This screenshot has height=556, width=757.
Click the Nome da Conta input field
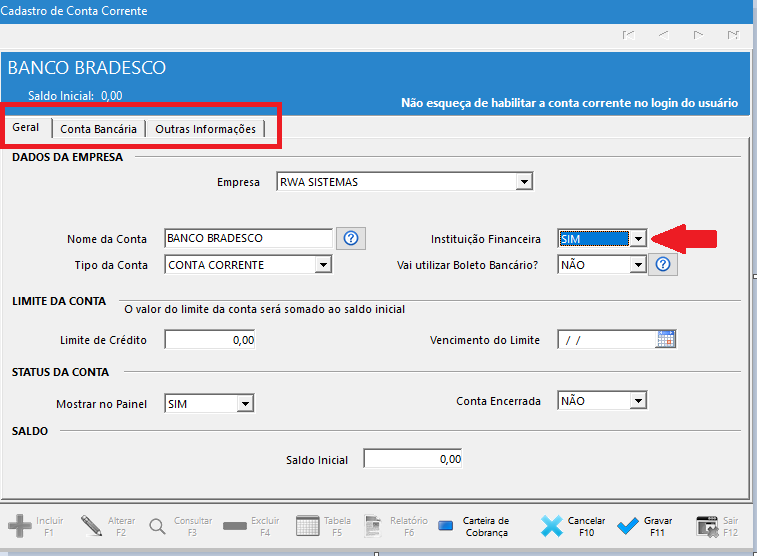249,238
